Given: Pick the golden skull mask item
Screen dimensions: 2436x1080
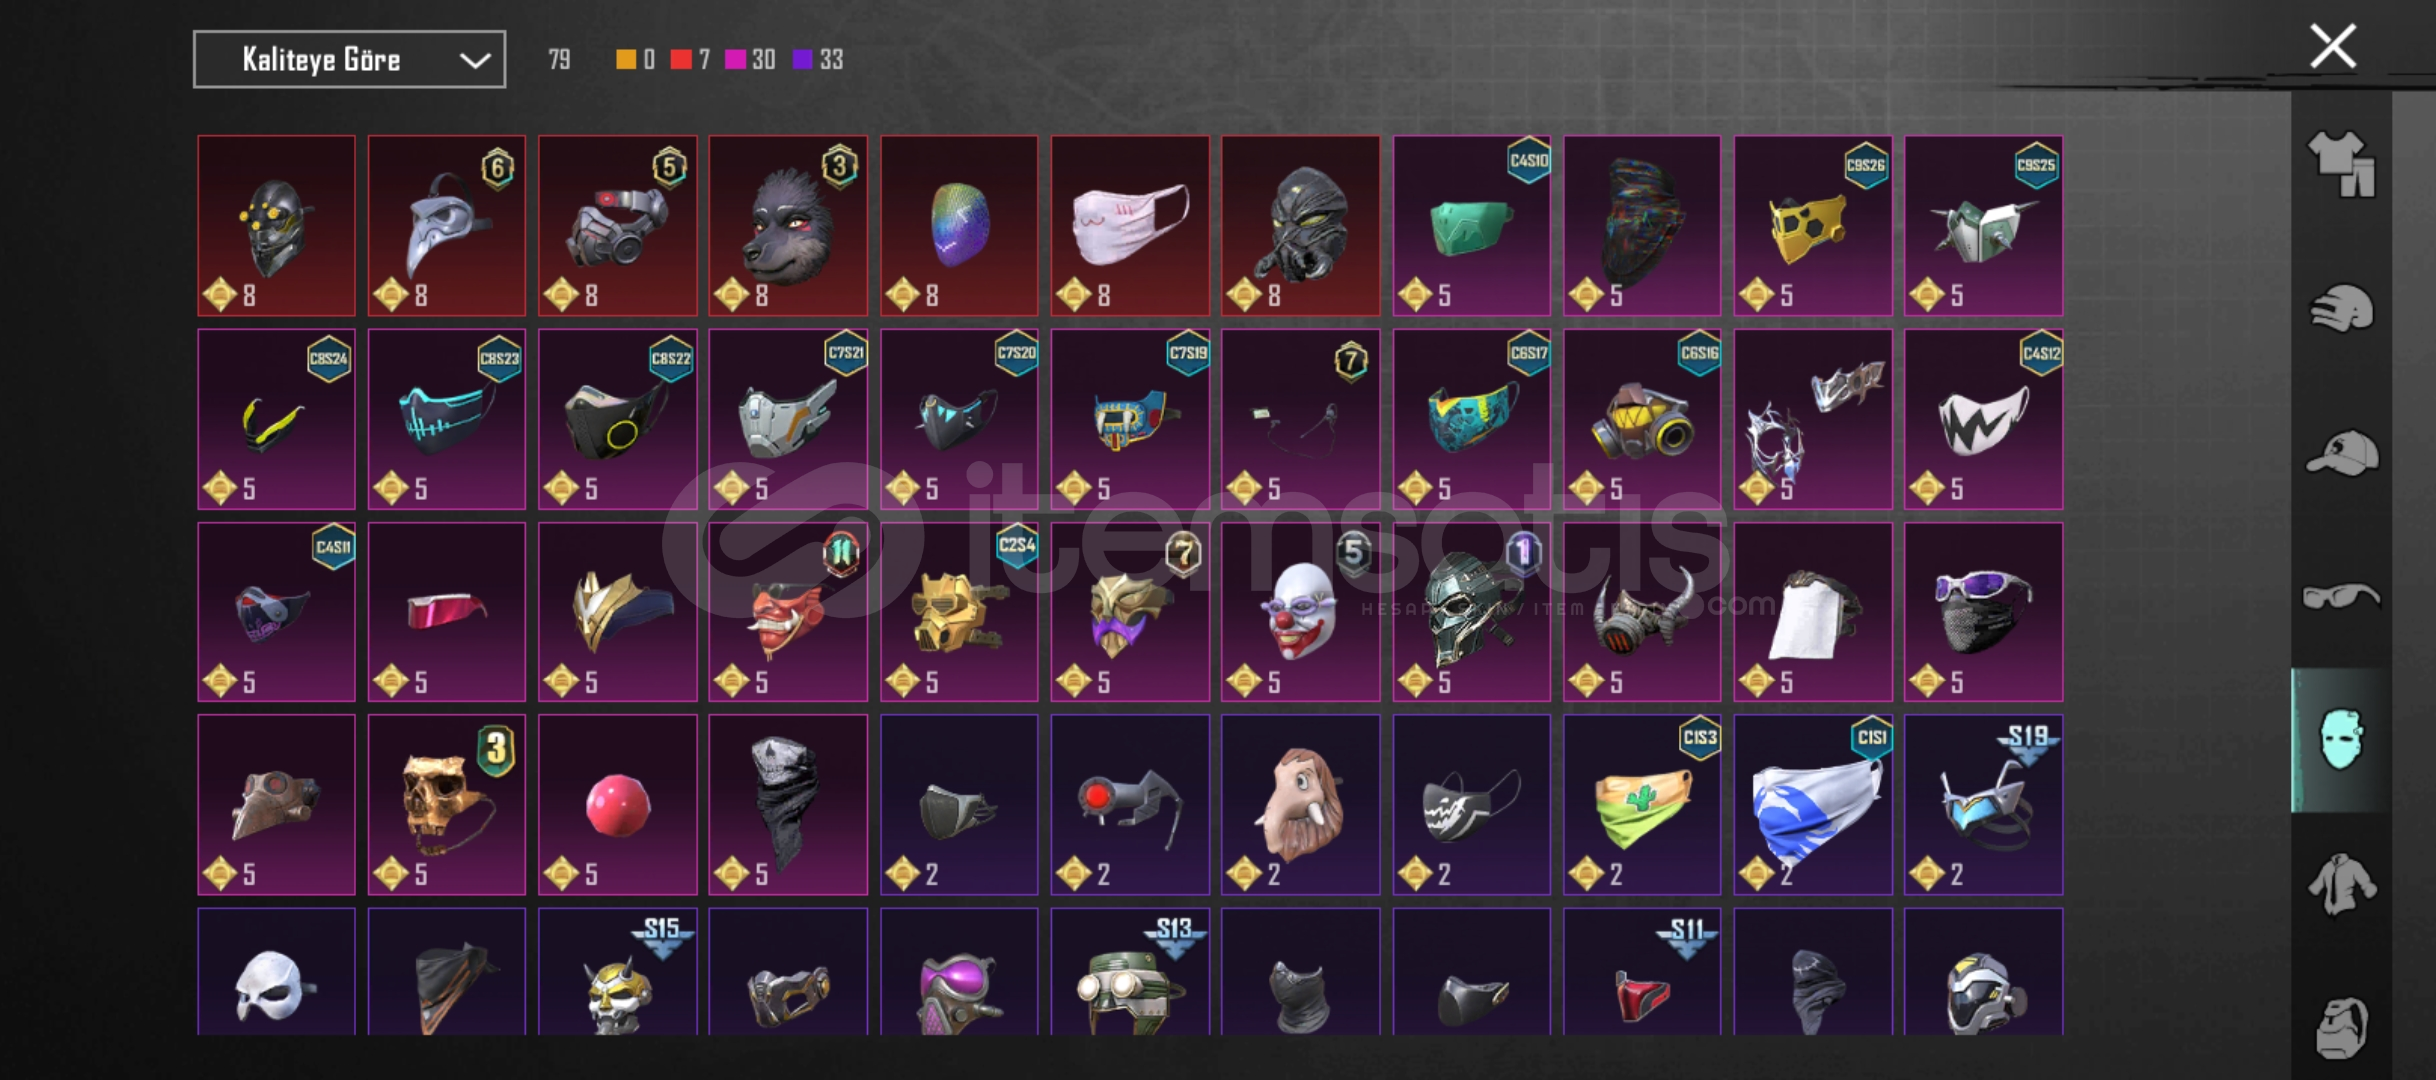Looking at the screenshot, I should (x=446, y=805).
